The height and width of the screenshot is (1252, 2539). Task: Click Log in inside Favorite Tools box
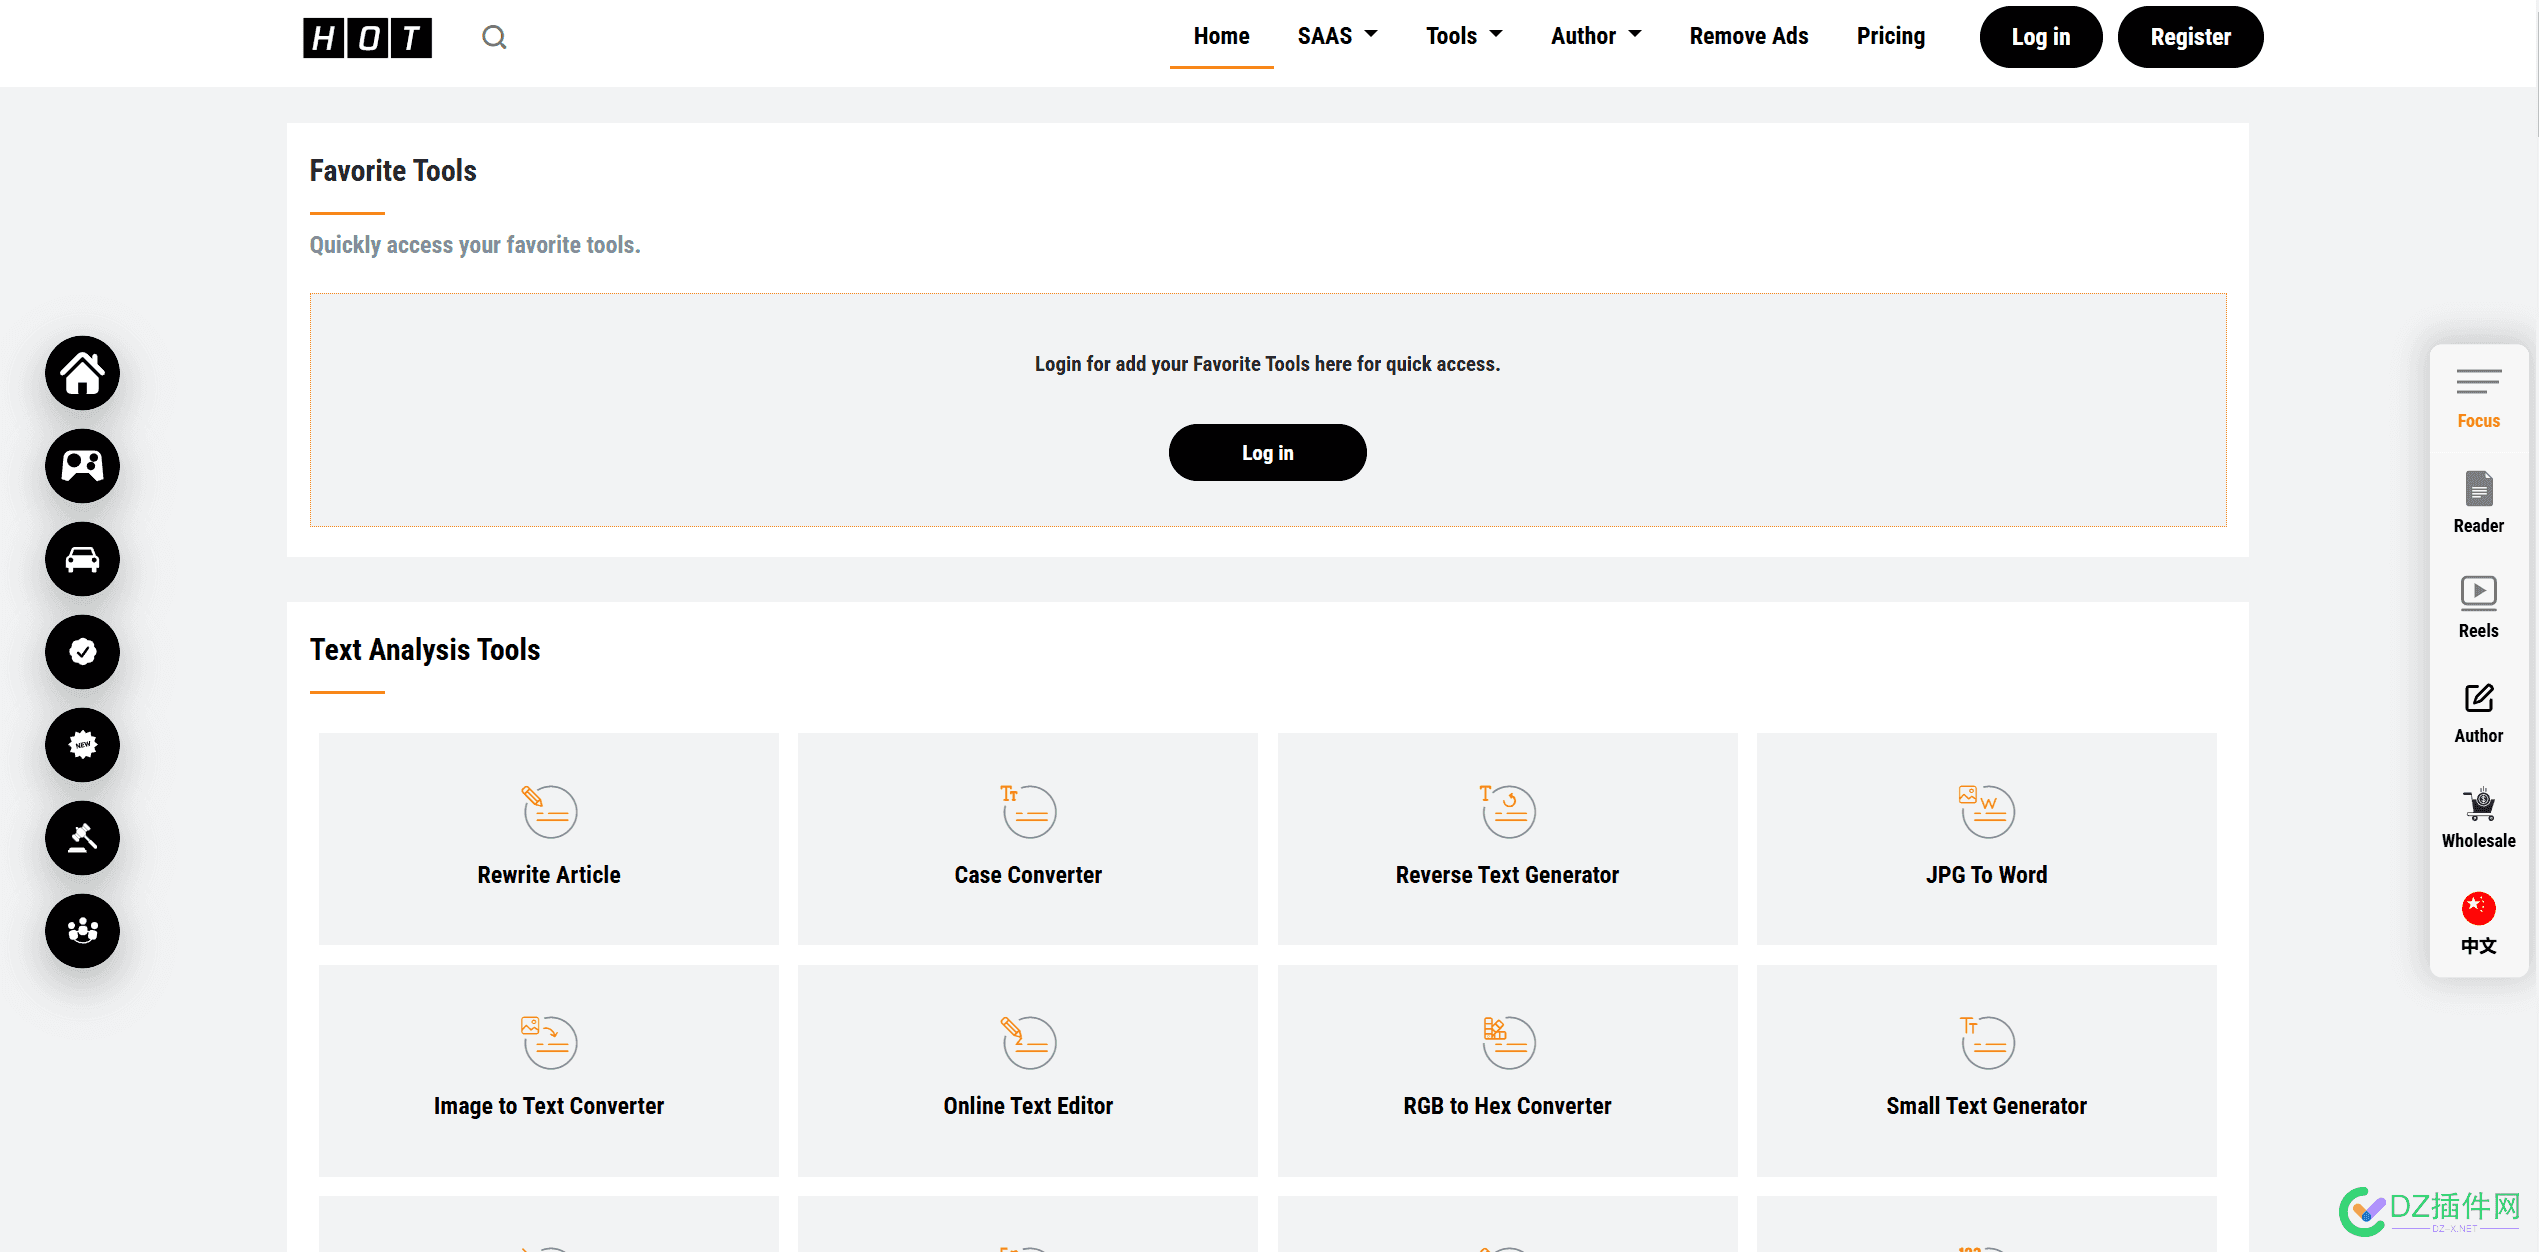1267,452
